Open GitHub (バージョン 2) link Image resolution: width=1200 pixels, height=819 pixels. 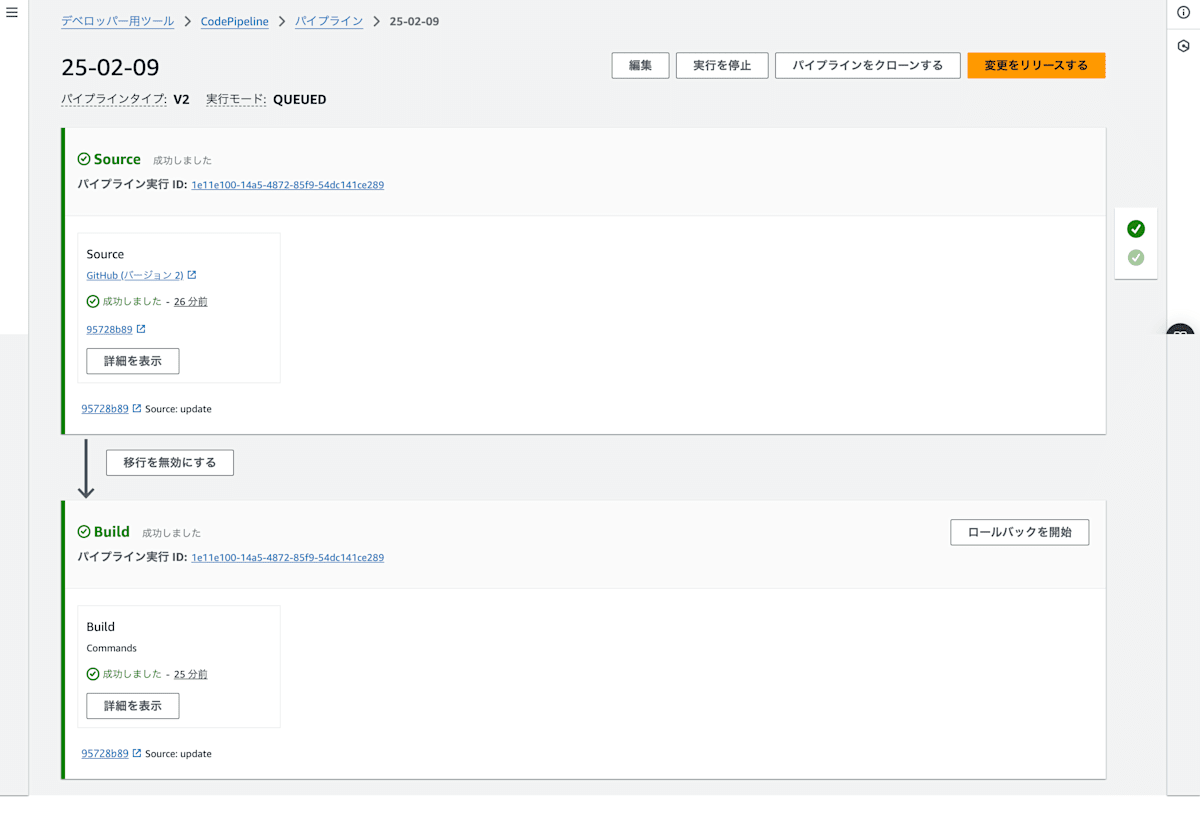135,275
